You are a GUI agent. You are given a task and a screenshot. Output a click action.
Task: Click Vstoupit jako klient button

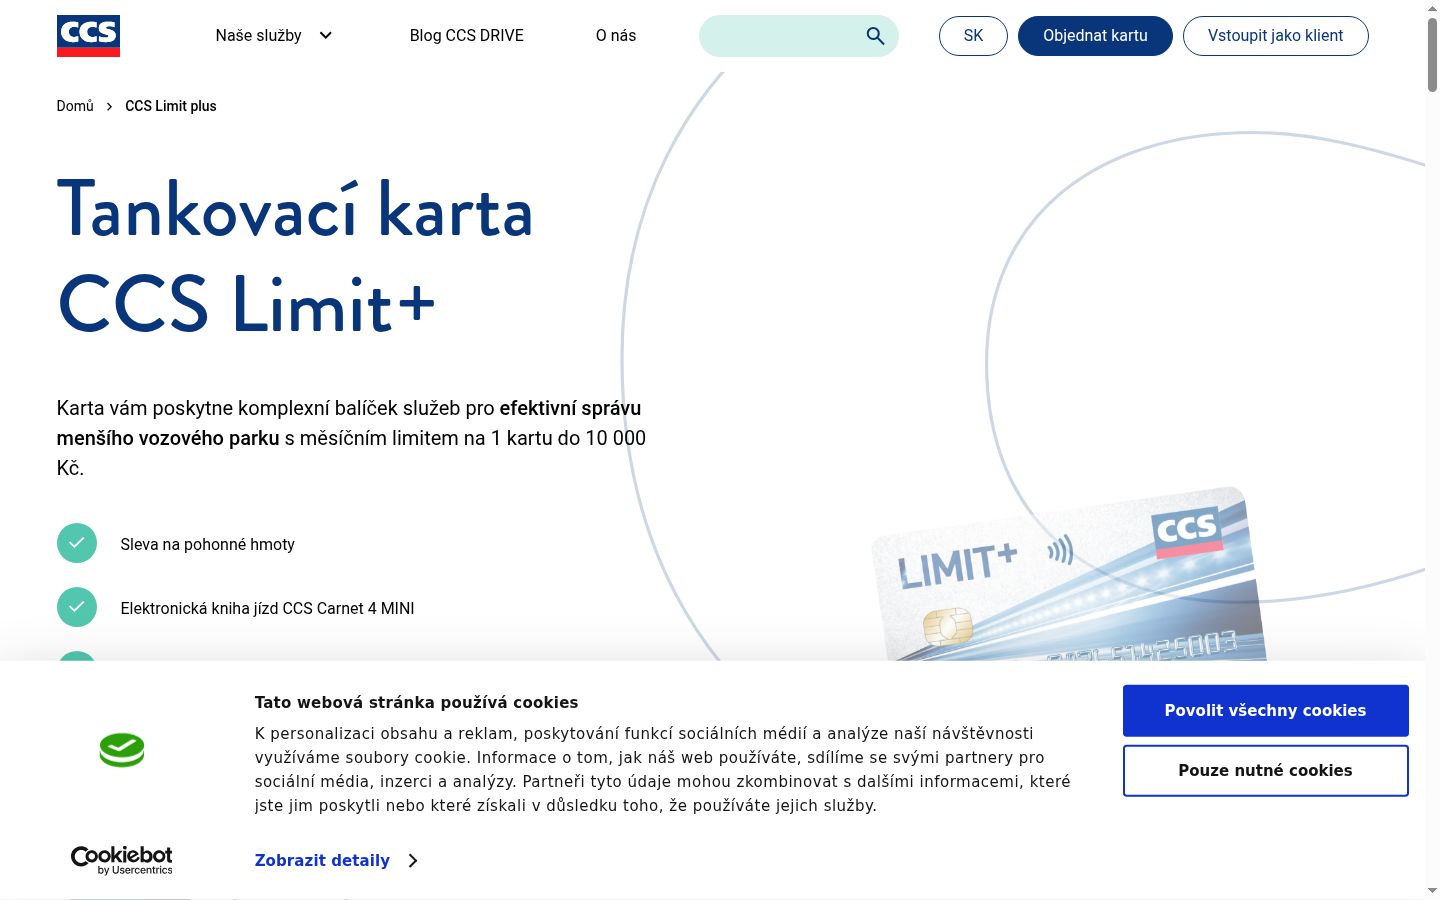[x=1275, y=36]
